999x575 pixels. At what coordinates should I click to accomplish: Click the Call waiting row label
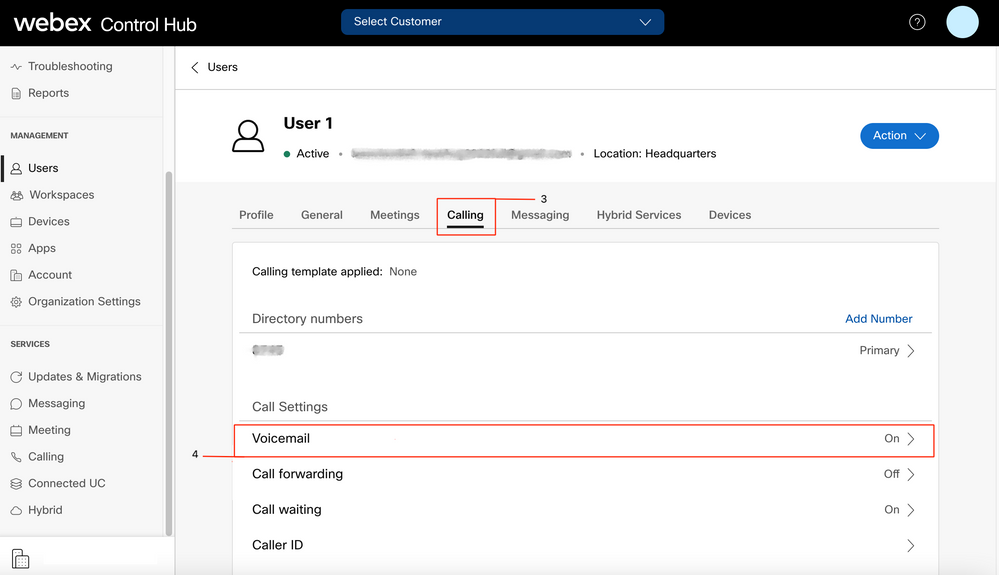(x=287, y=510)
